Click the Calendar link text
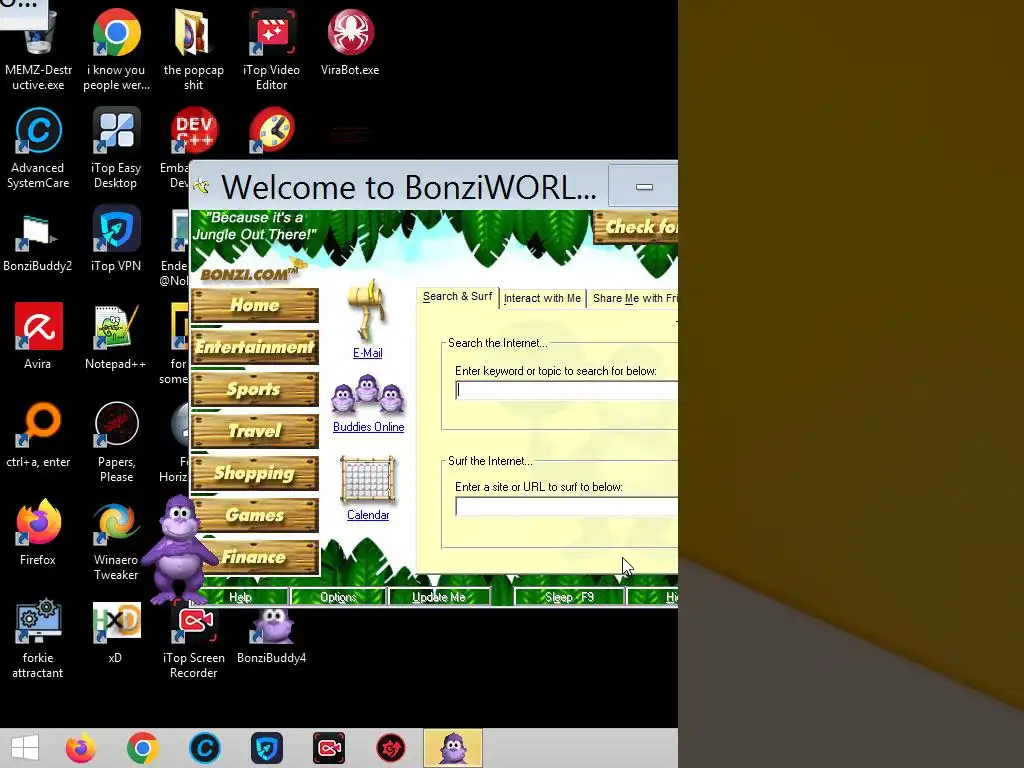The width and height of the screenshot is (1024, 768). [x=368, y=515]
